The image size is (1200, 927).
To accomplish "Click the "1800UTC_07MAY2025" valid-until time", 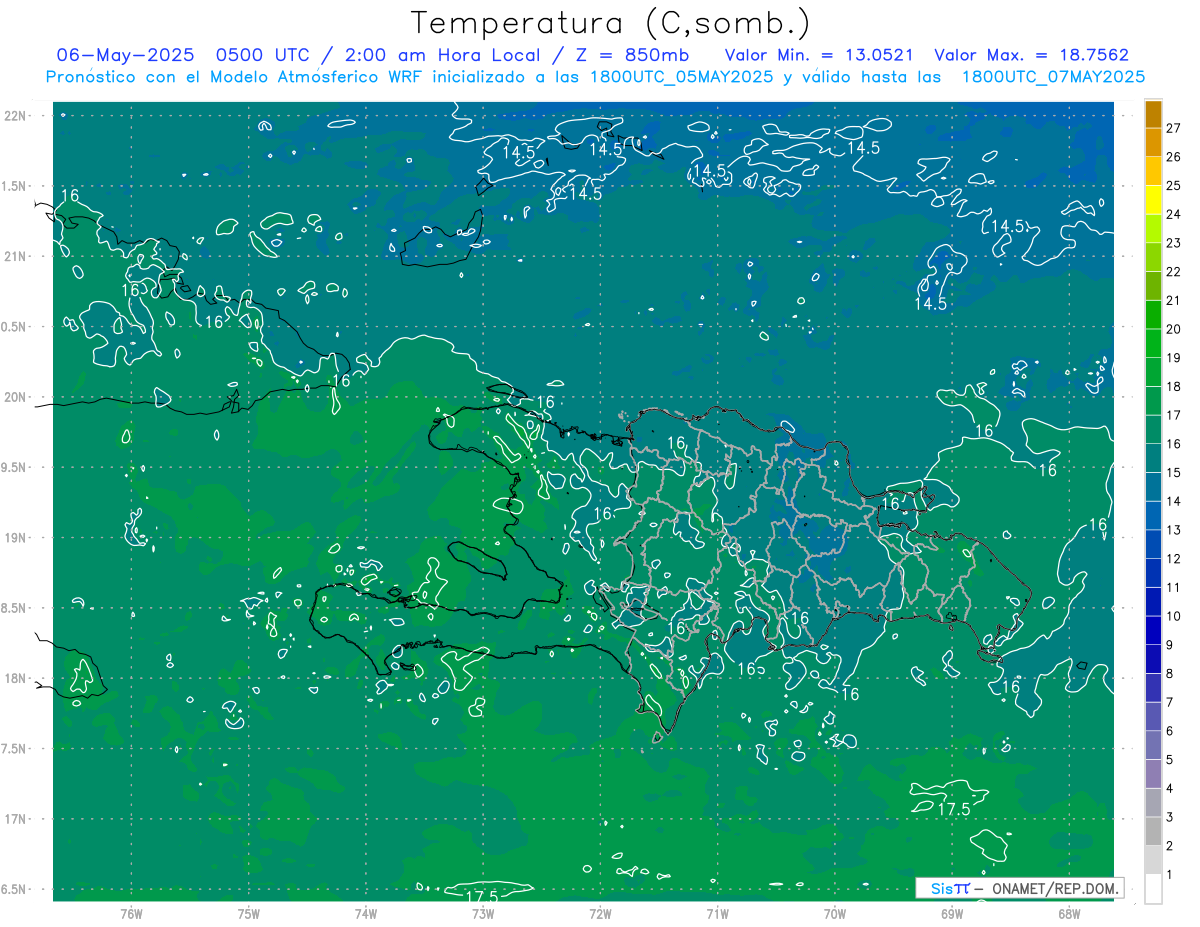I will tap(1053, 77).
